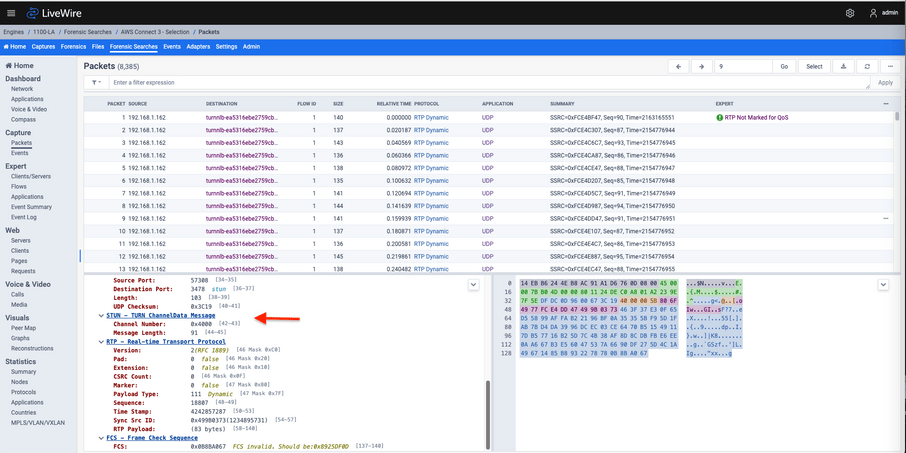Select packet row 12
Image resolution: width=906 pixels, height=453 pixels.
(489, 257)
